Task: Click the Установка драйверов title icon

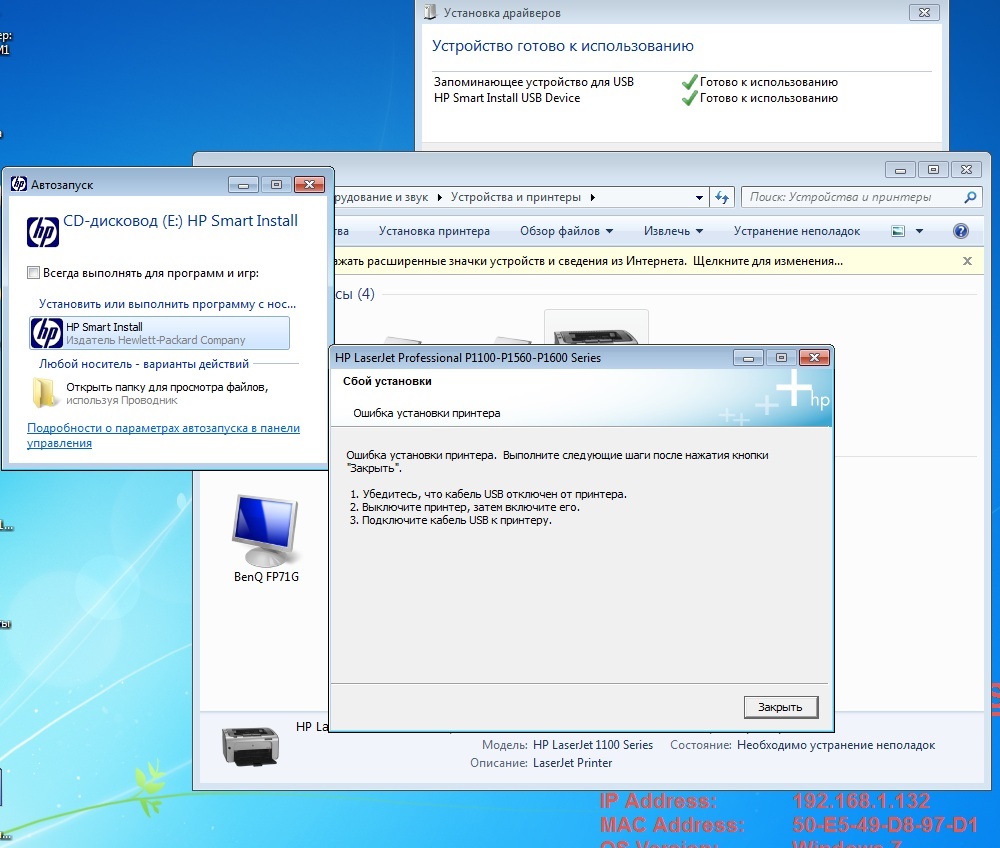Action: (430, 12)
